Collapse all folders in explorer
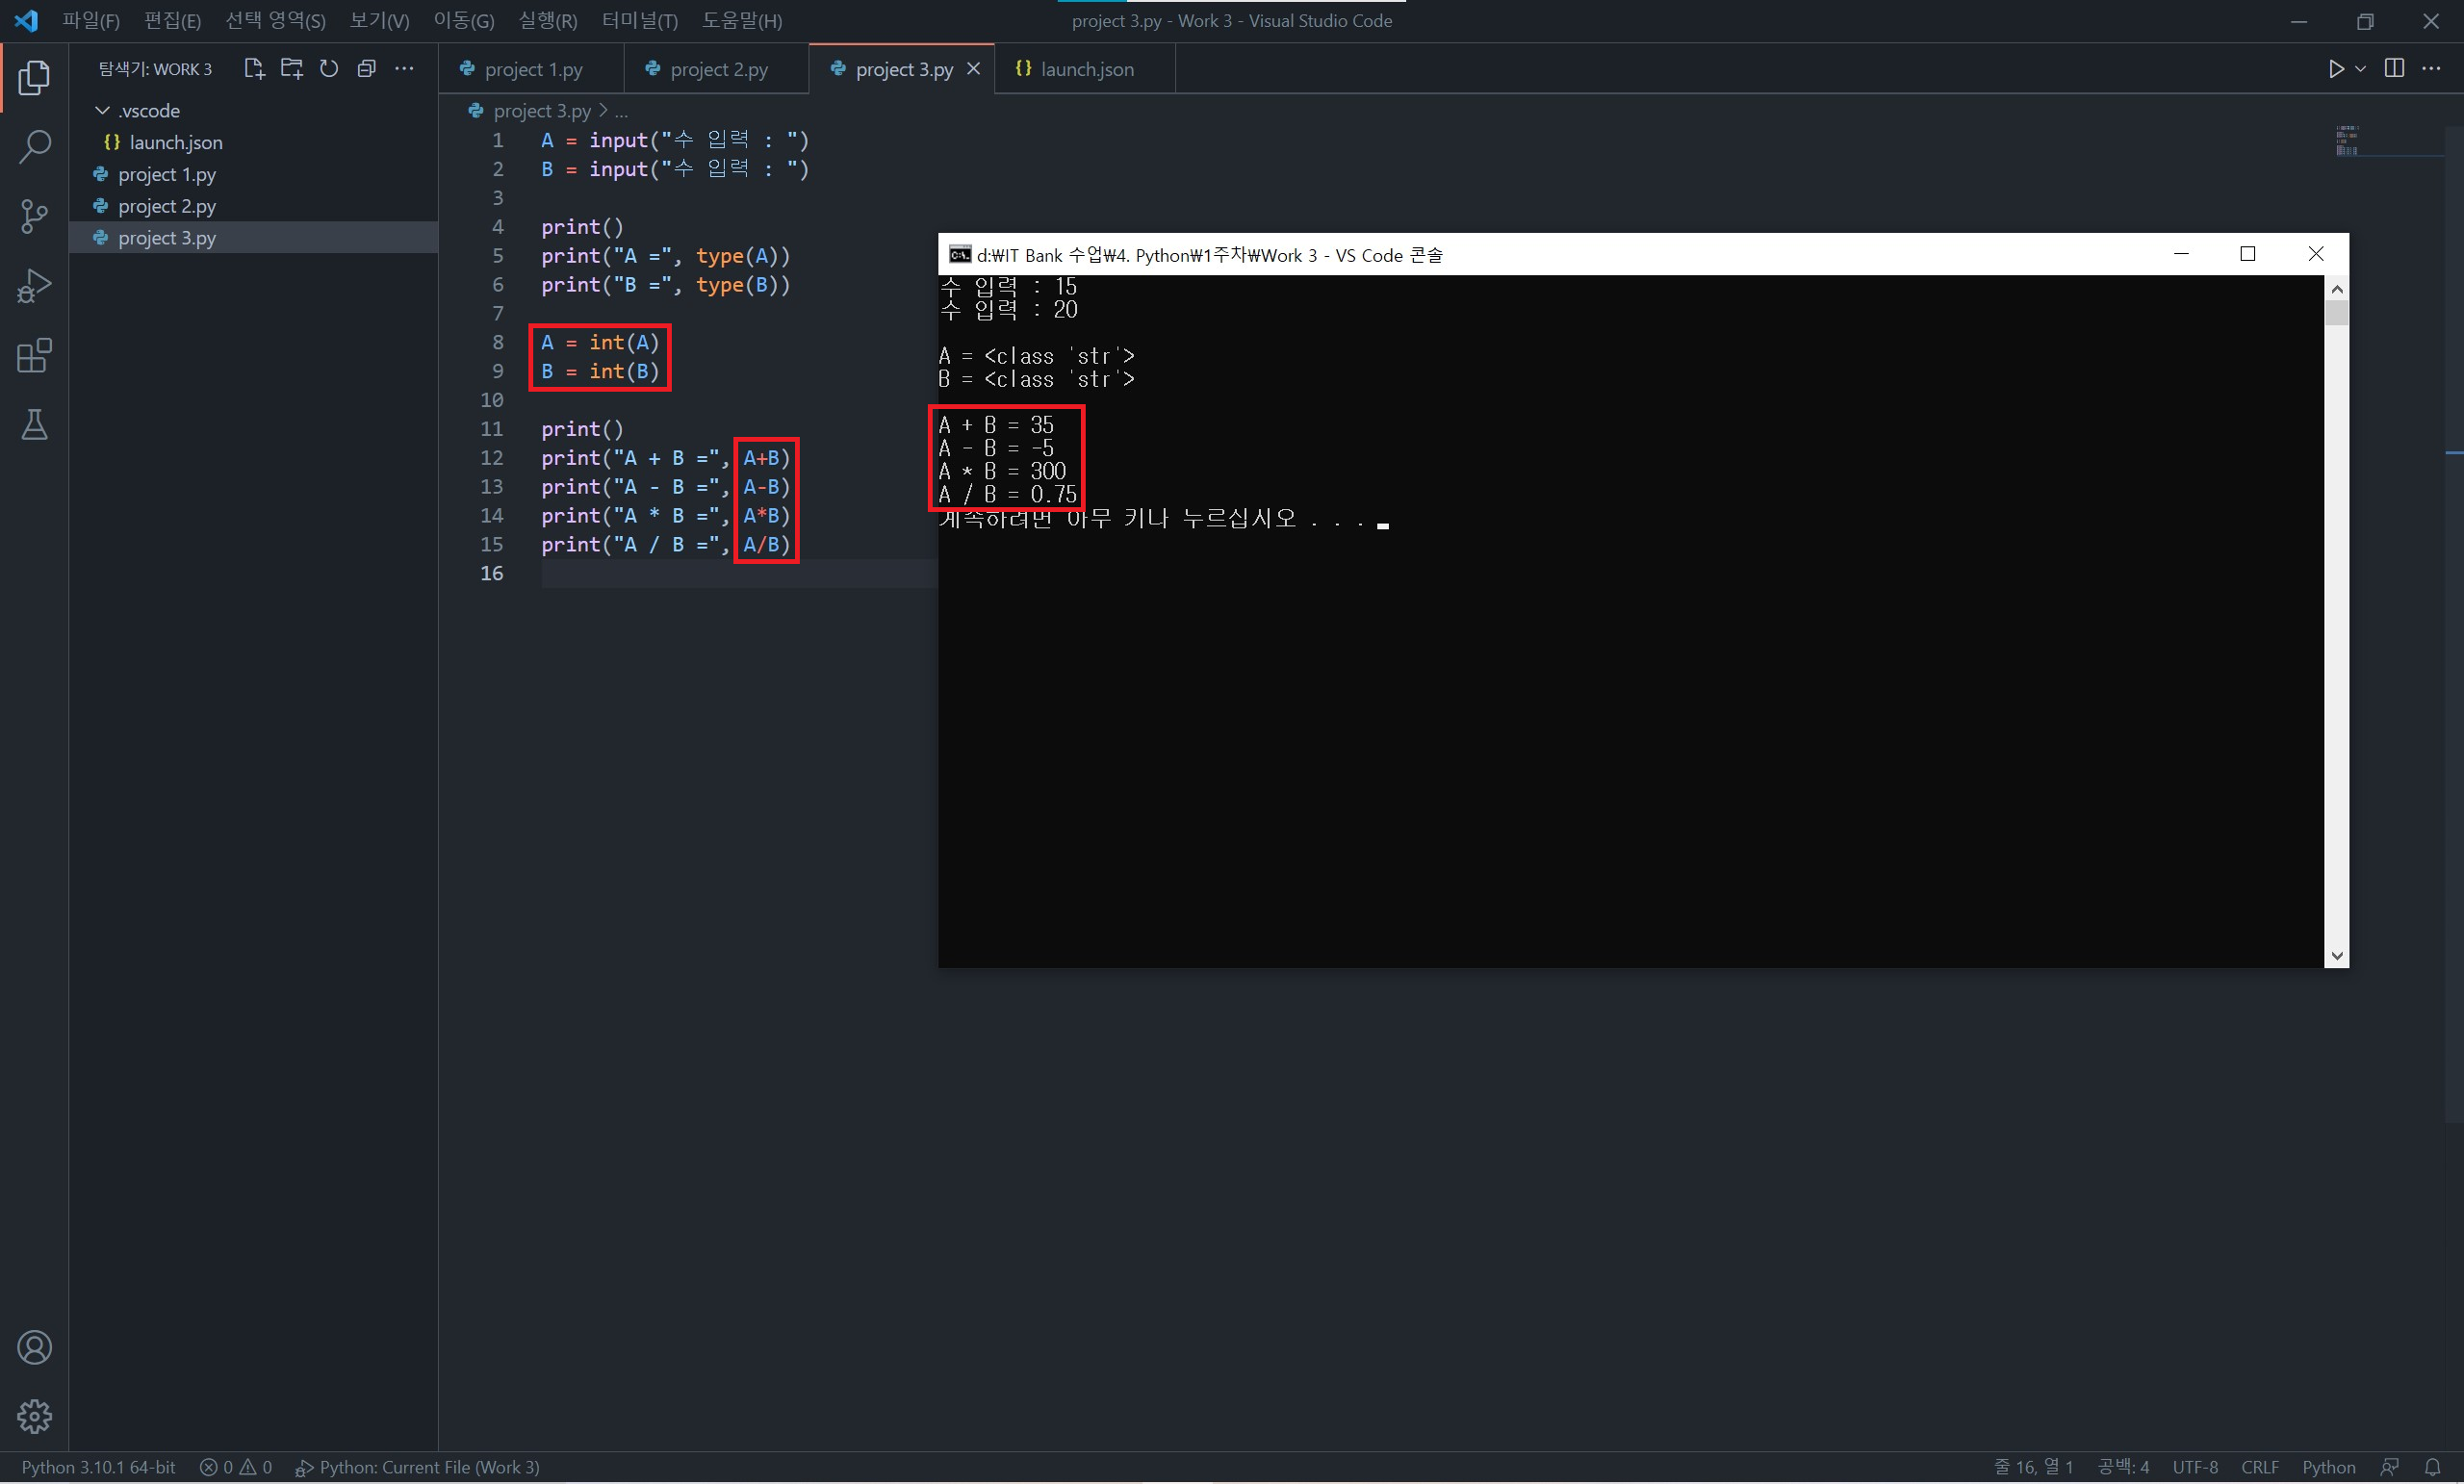Screen dimensions: 2464x1484 367,69
